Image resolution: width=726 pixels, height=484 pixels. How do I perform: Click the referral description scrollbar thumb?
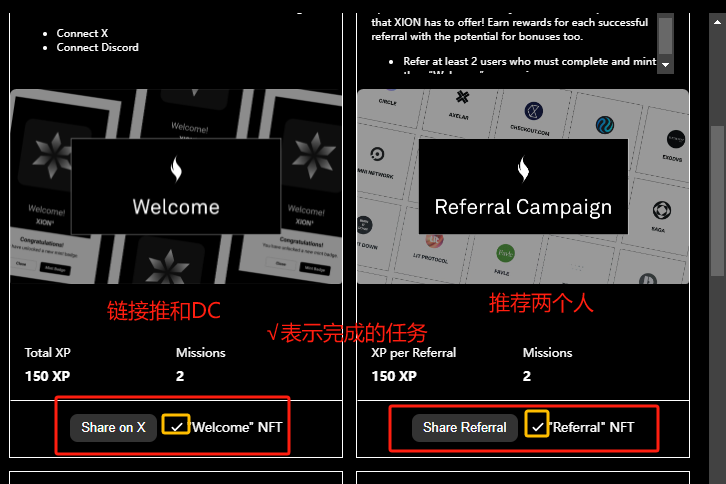click(665, 36)
